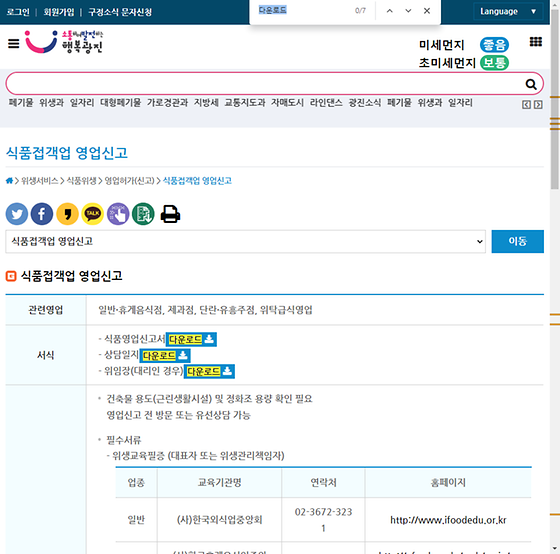Select the first 위생과 keyword

(51, 103)
